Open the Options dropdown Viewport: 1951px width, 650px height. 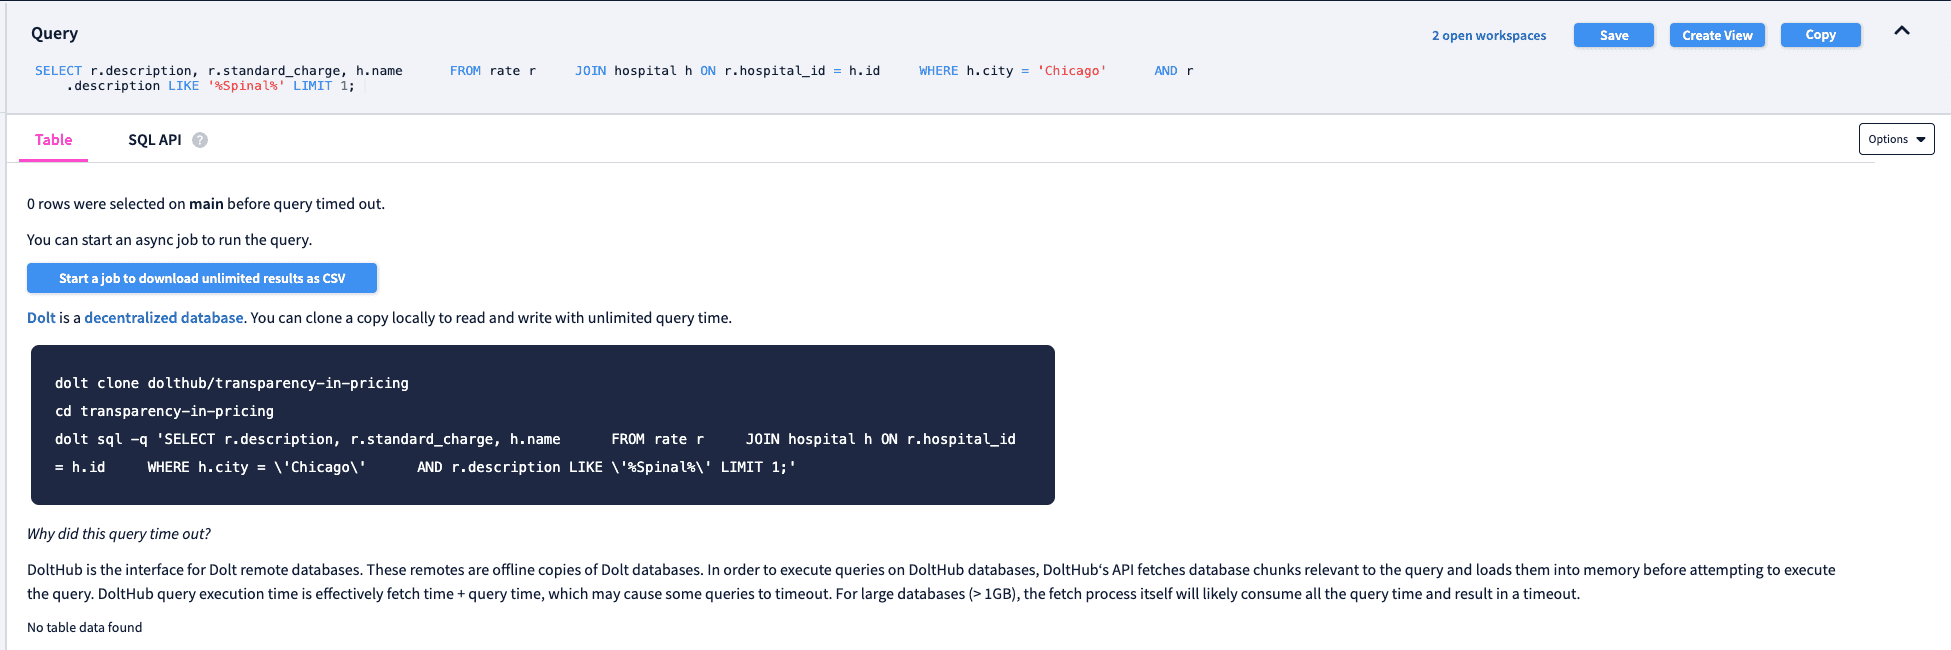(x=1896, y=139)
